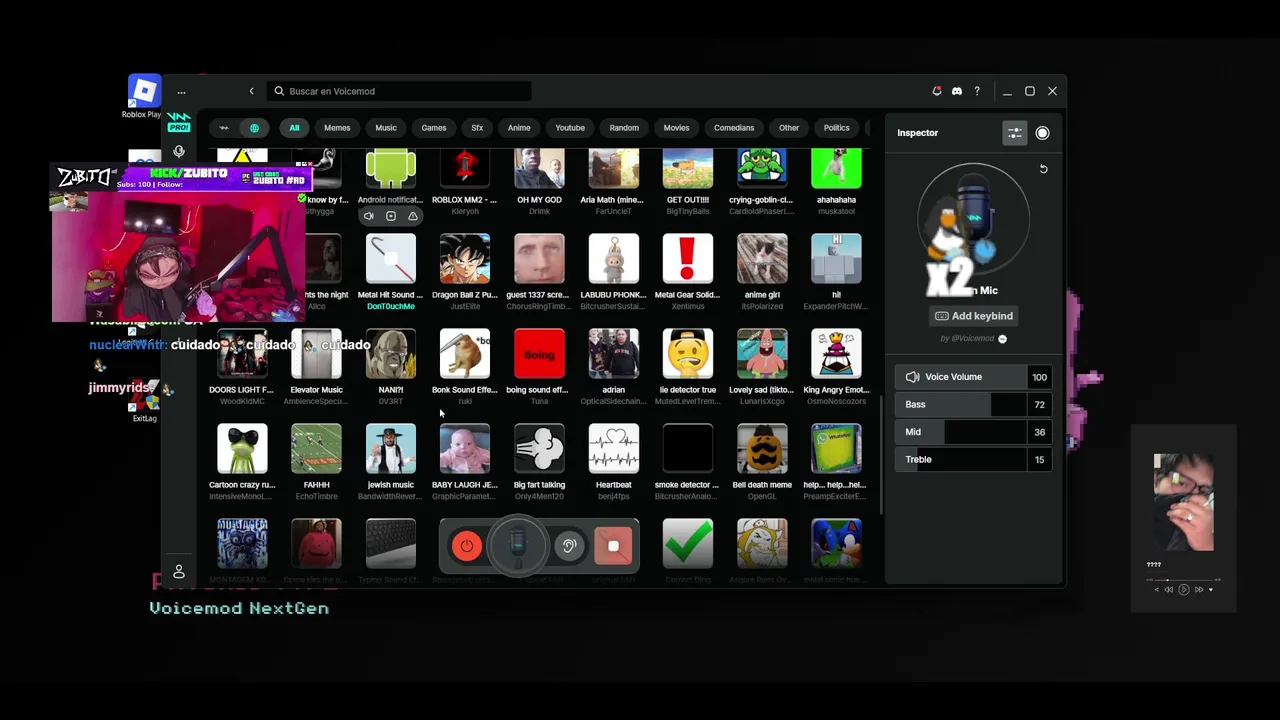
Task: Select the Comedians category filter
Action: 734,128
